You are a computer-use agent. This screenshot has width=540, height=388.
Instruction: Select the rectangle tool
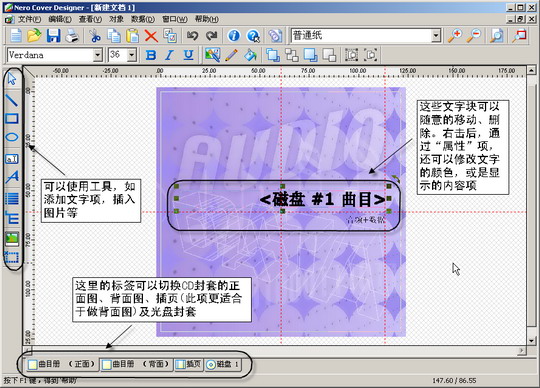coord(12,118)
